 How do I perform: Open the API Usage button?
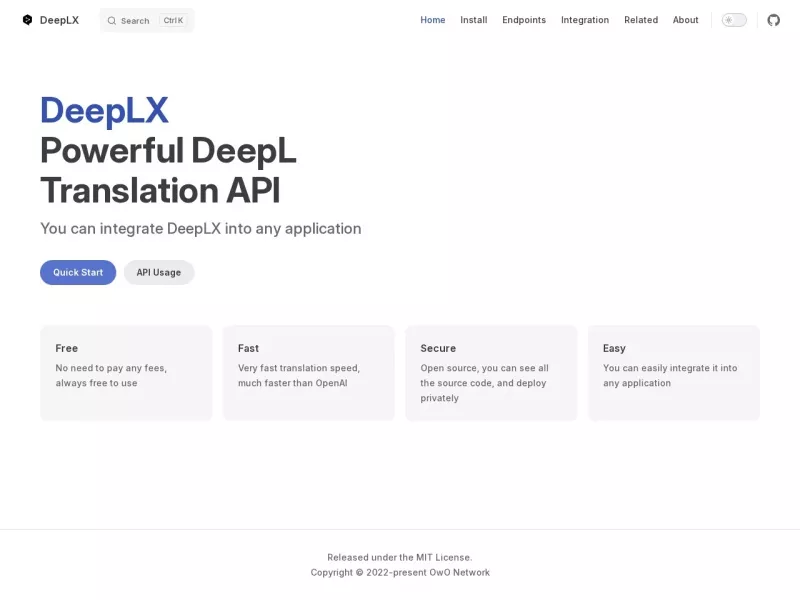tap(159, 272)
